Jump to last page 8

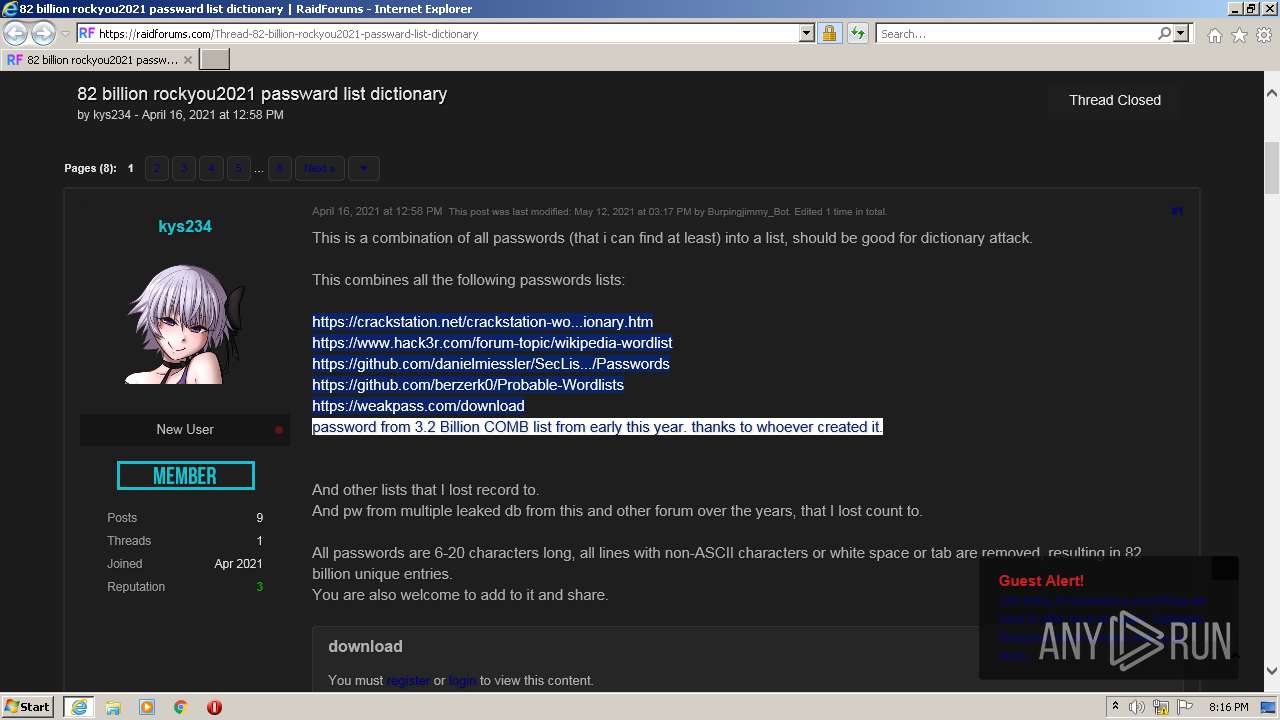[280, 168]
